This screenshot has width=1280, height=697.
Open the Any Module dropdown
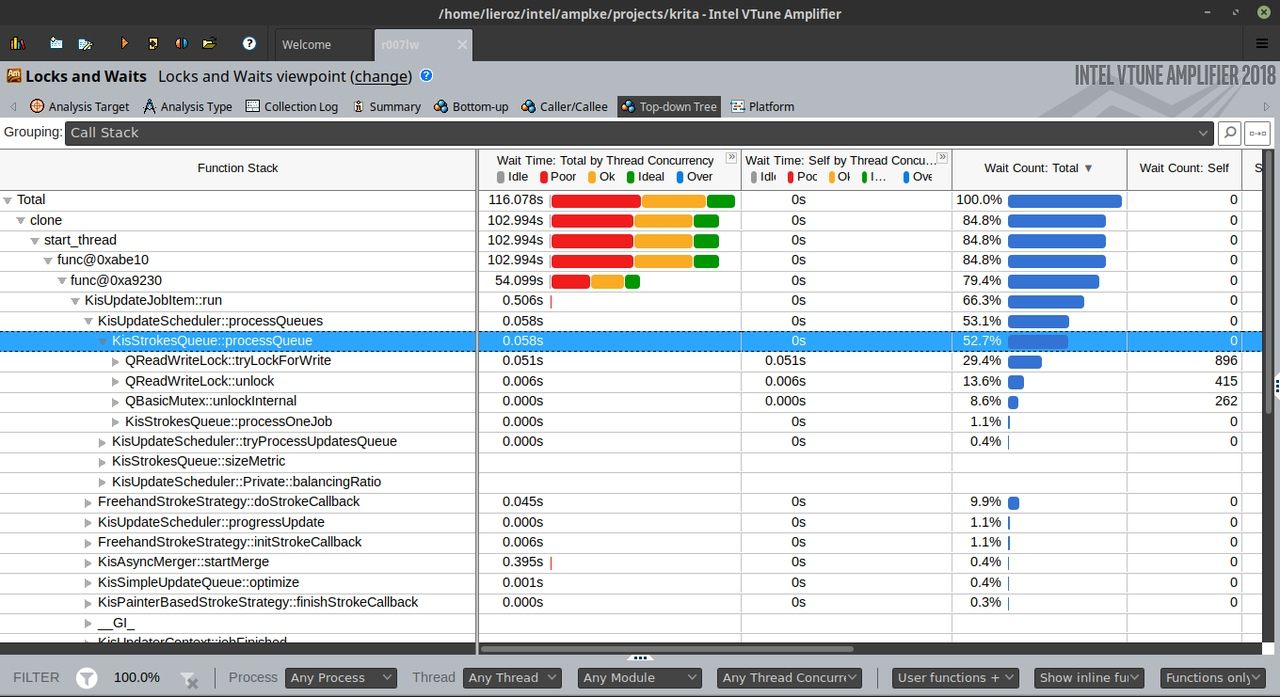tap(640, 678)
